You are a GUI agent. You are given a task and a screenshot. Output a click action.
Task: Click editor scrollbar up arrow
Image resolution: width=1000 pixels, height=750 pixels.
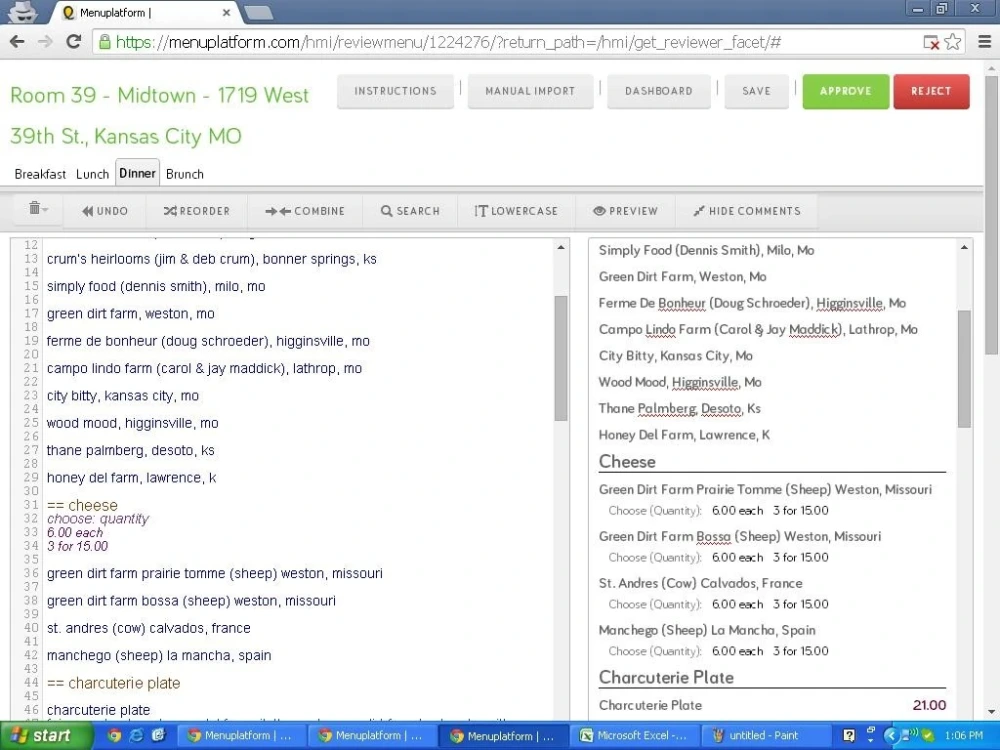tap(561, 247)
